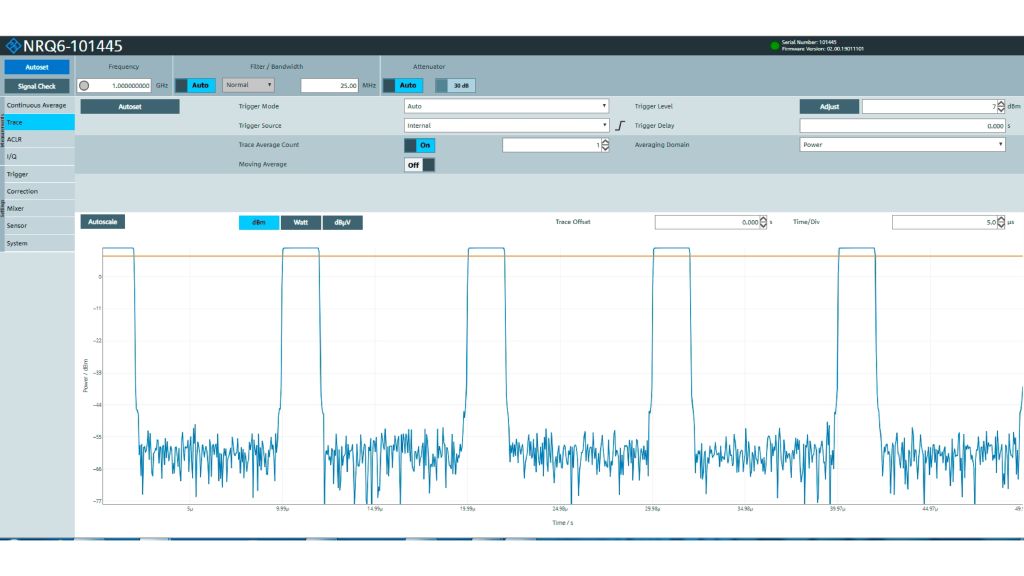Click the Trace Offset stepper arrows
Image resolution: width=1024 pixels, height=576 pixels.
(764, 222)
